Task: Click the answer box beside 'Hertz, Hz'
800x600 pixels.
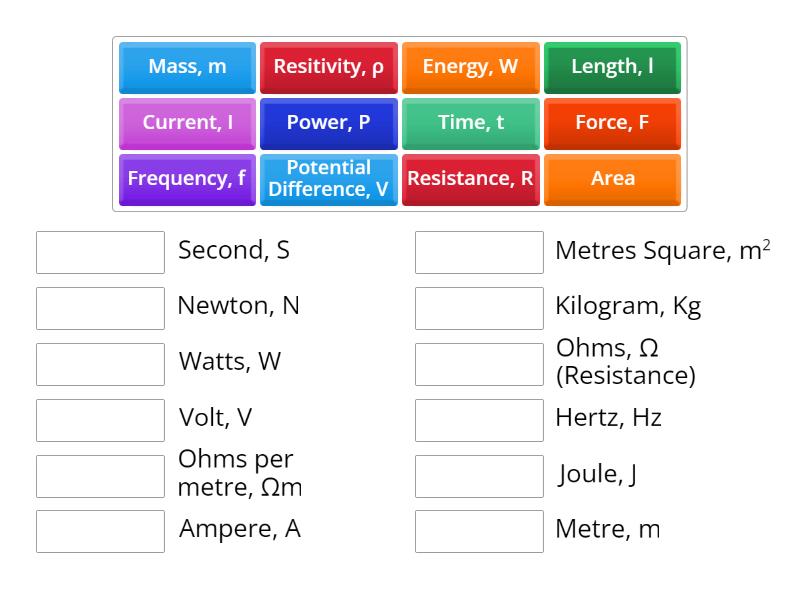Action: (478, 420)
